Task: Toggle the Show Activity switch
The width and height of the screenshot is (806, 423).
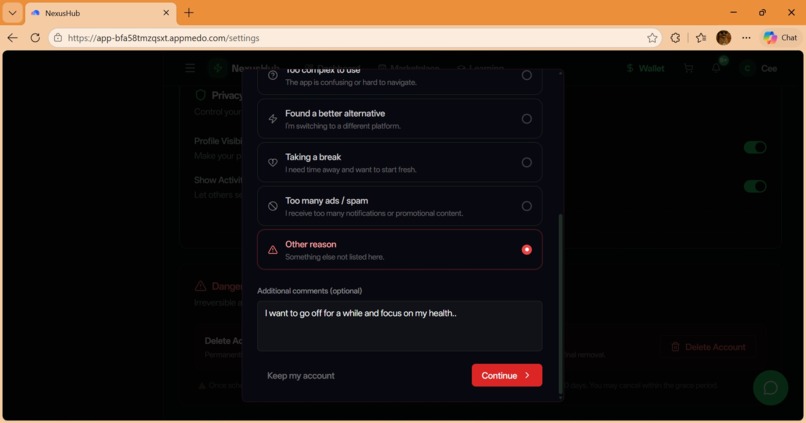Action: coord(755,186)
